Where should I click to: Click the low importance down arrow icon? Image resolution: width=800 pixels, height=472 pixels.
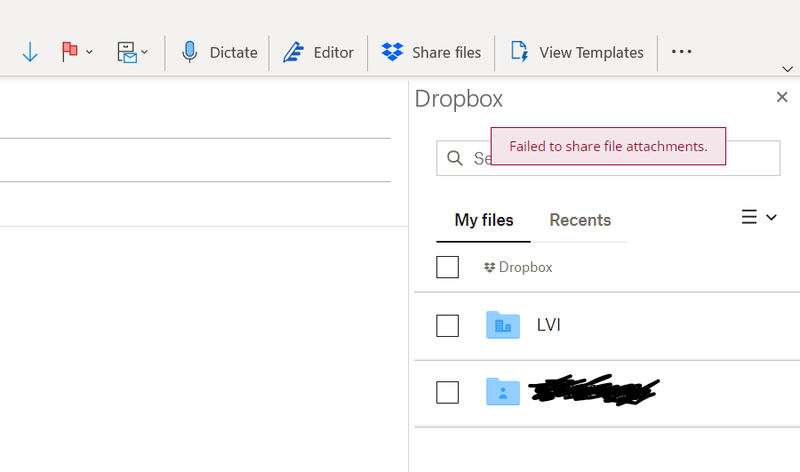30,52
